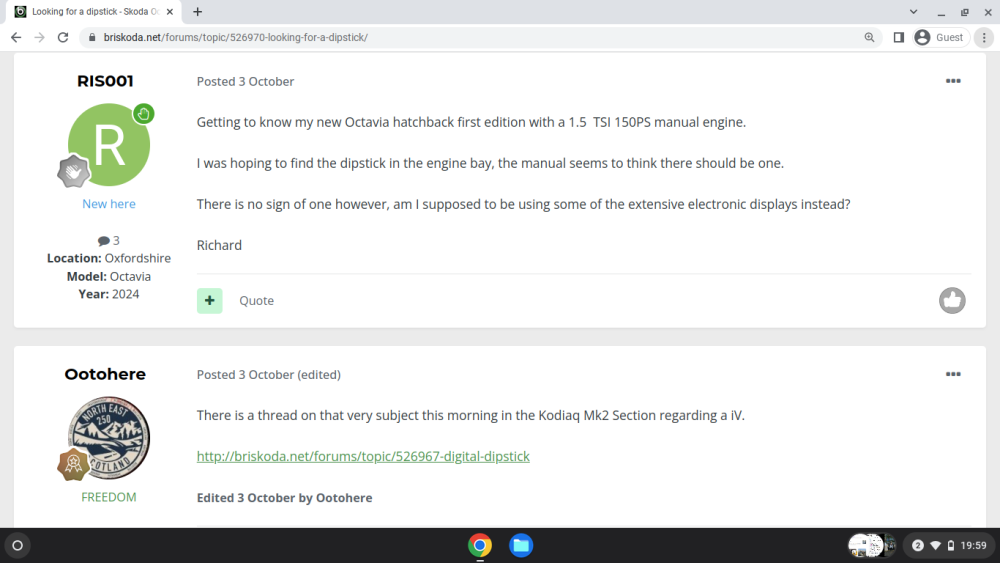Click 'Model: Octavia' text

[x=108, y=277]
